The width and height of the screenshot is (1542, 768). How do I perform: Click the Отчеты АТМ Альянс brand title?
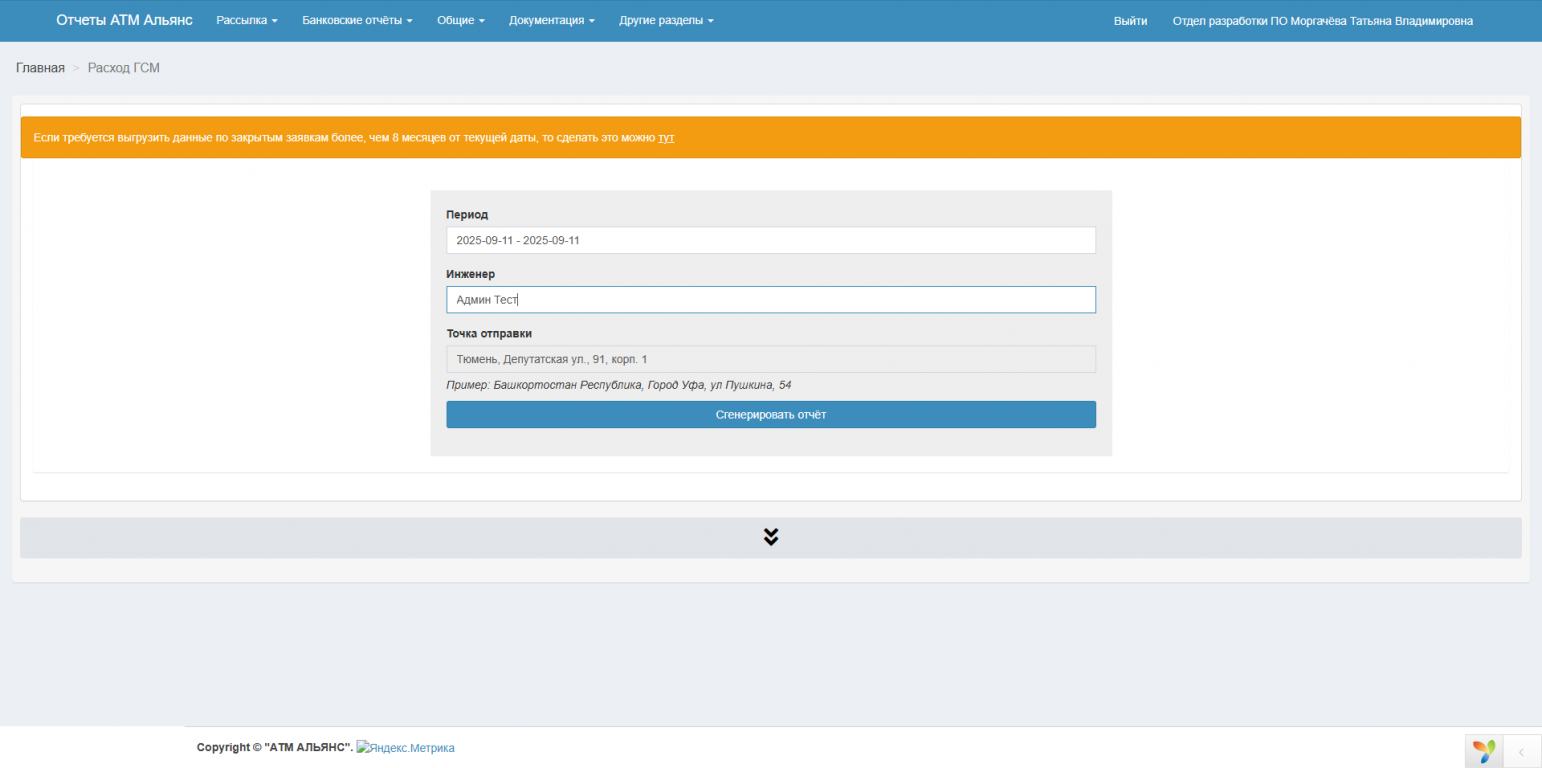(124, 21)
